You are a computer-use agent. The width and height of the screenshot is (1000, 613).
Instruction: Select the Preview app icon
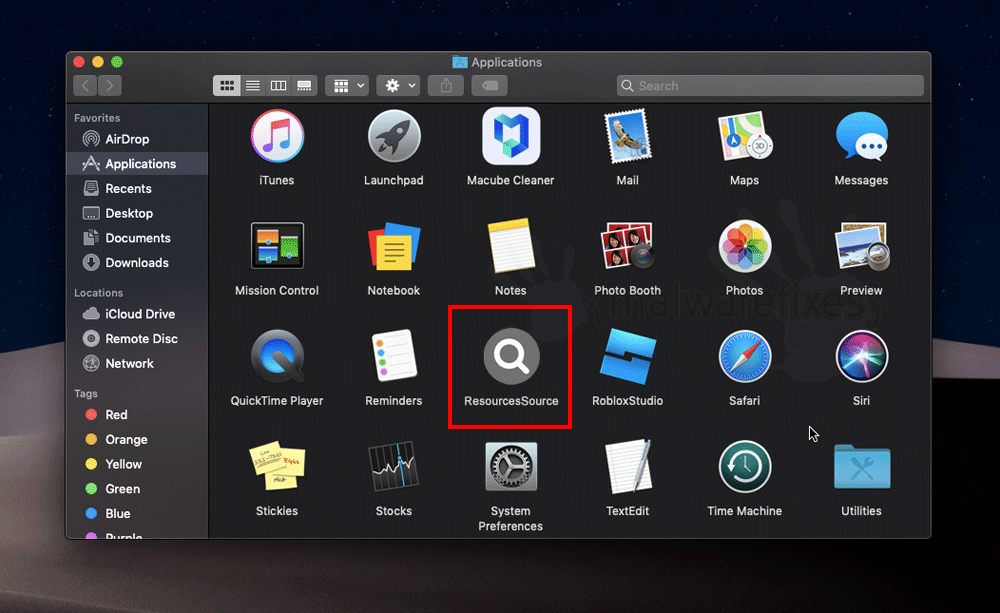click(x=862, y=246)
